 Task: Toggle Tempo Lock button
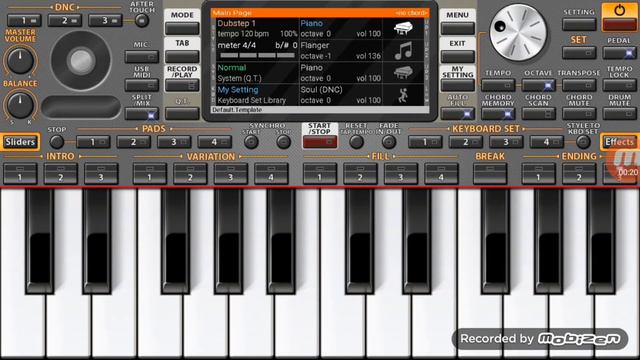click(x=619, y=85)
